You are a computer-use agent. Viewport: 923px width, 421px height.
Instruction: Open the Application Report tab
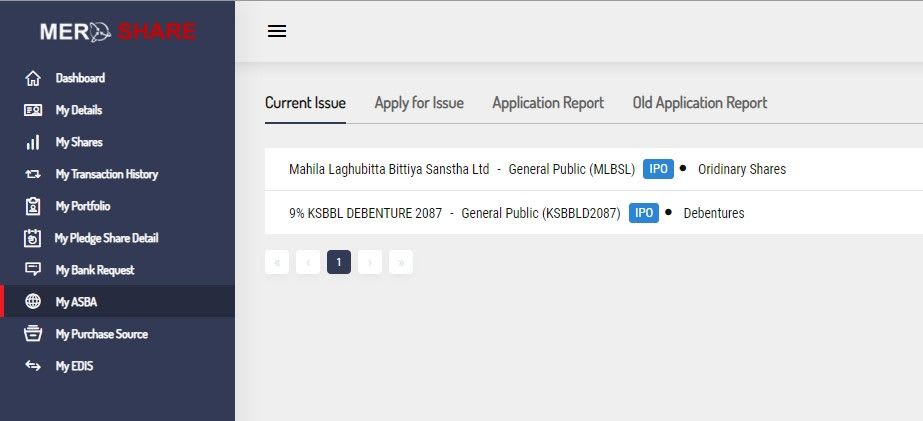pos(548,103)
